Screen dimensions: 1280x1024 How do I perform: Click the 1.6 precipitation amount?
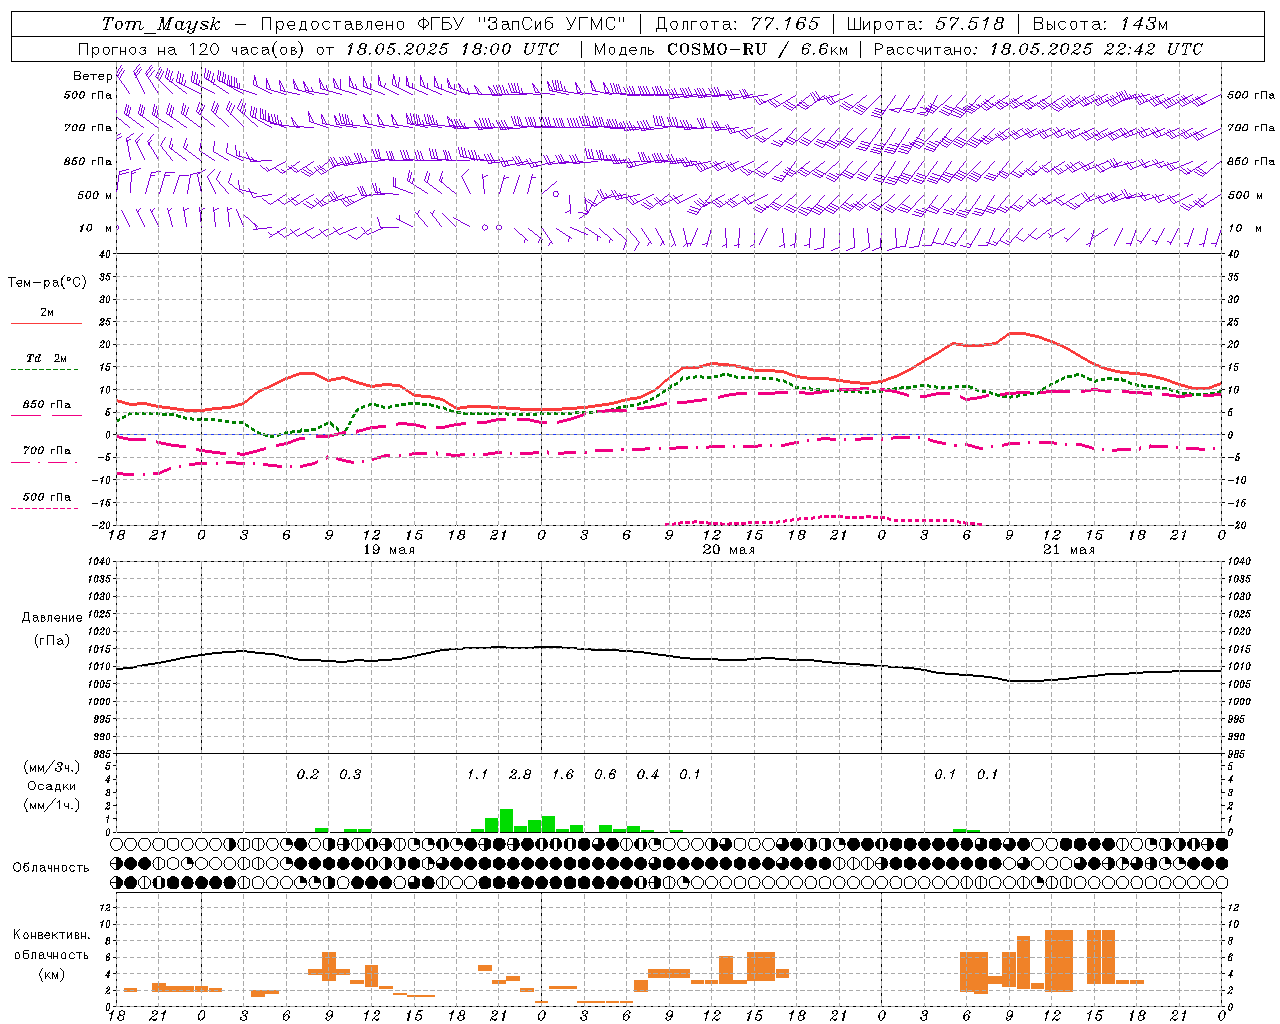[563, 774]
